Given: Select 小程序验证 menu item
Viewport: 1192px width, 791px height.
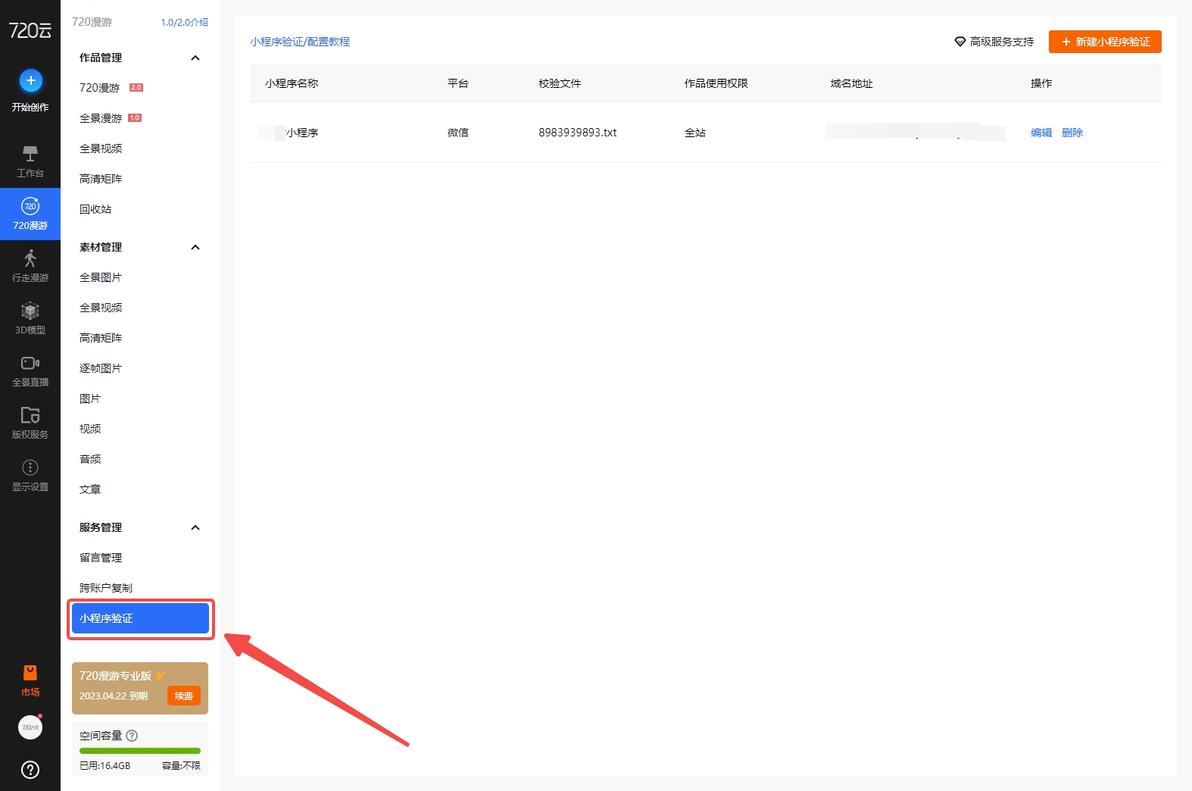Looking at the screenshot, I should click(140, 619).
